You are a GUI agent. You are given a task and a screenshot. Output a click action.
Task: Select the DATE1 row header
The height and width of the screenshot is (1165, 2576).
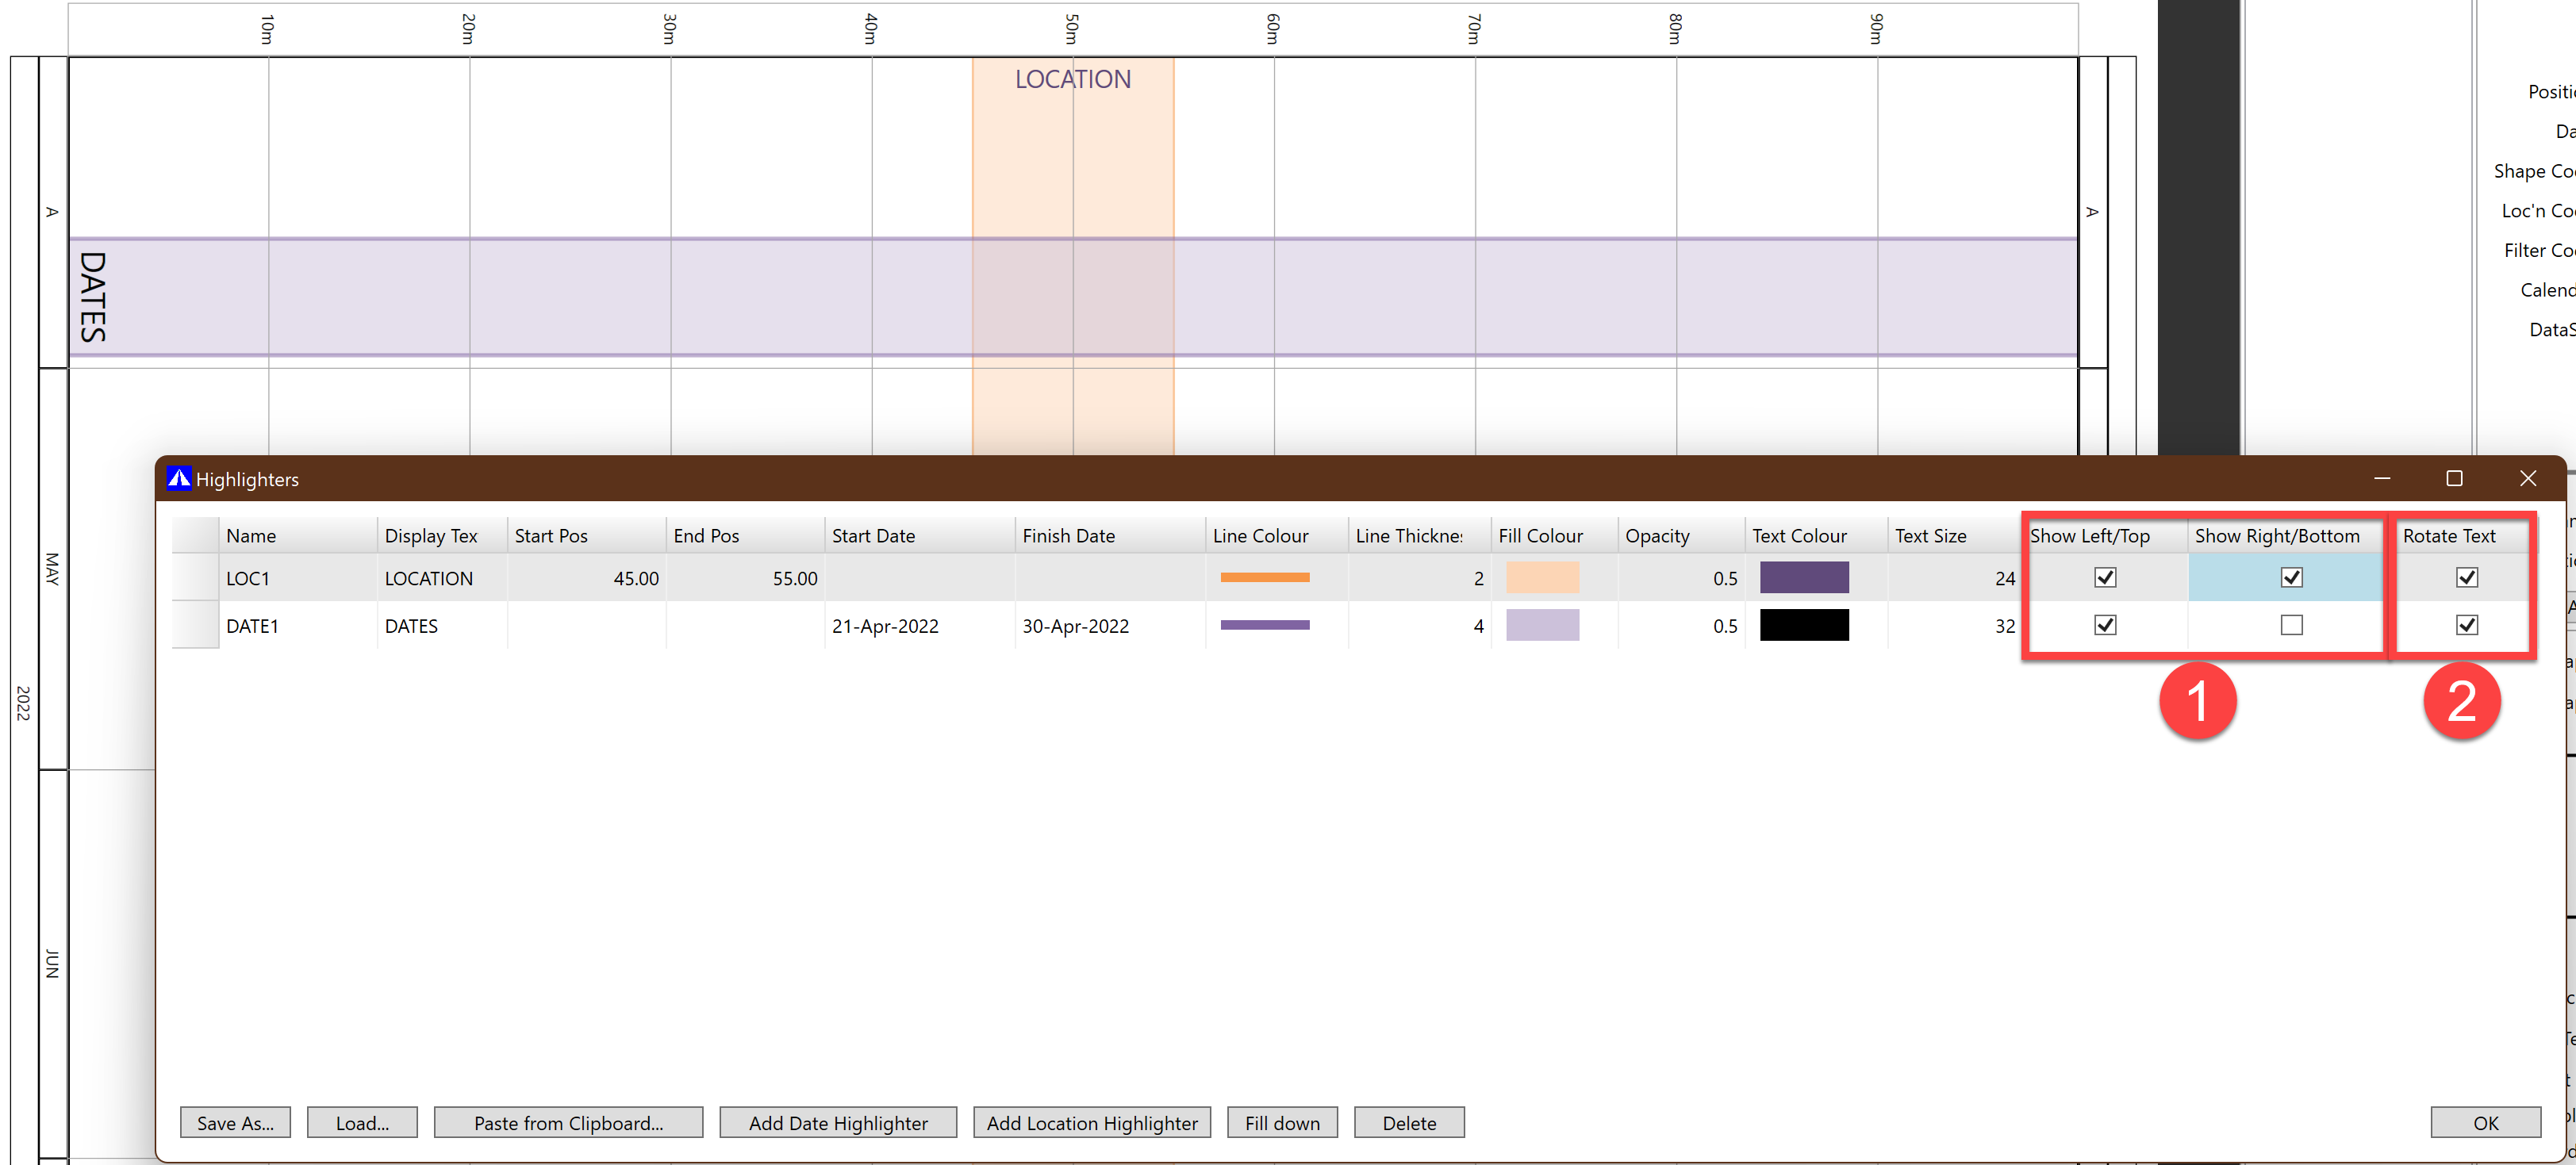pos(195,625)
